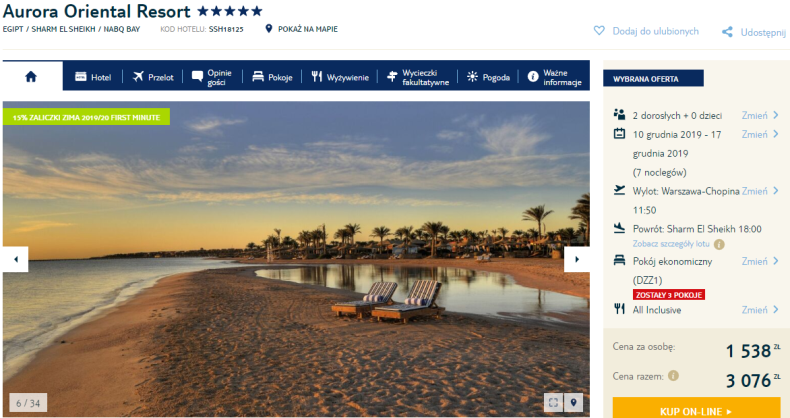Change travel dates via Zmień
This screenshot has height=418, width=790.
click(760, 134)
